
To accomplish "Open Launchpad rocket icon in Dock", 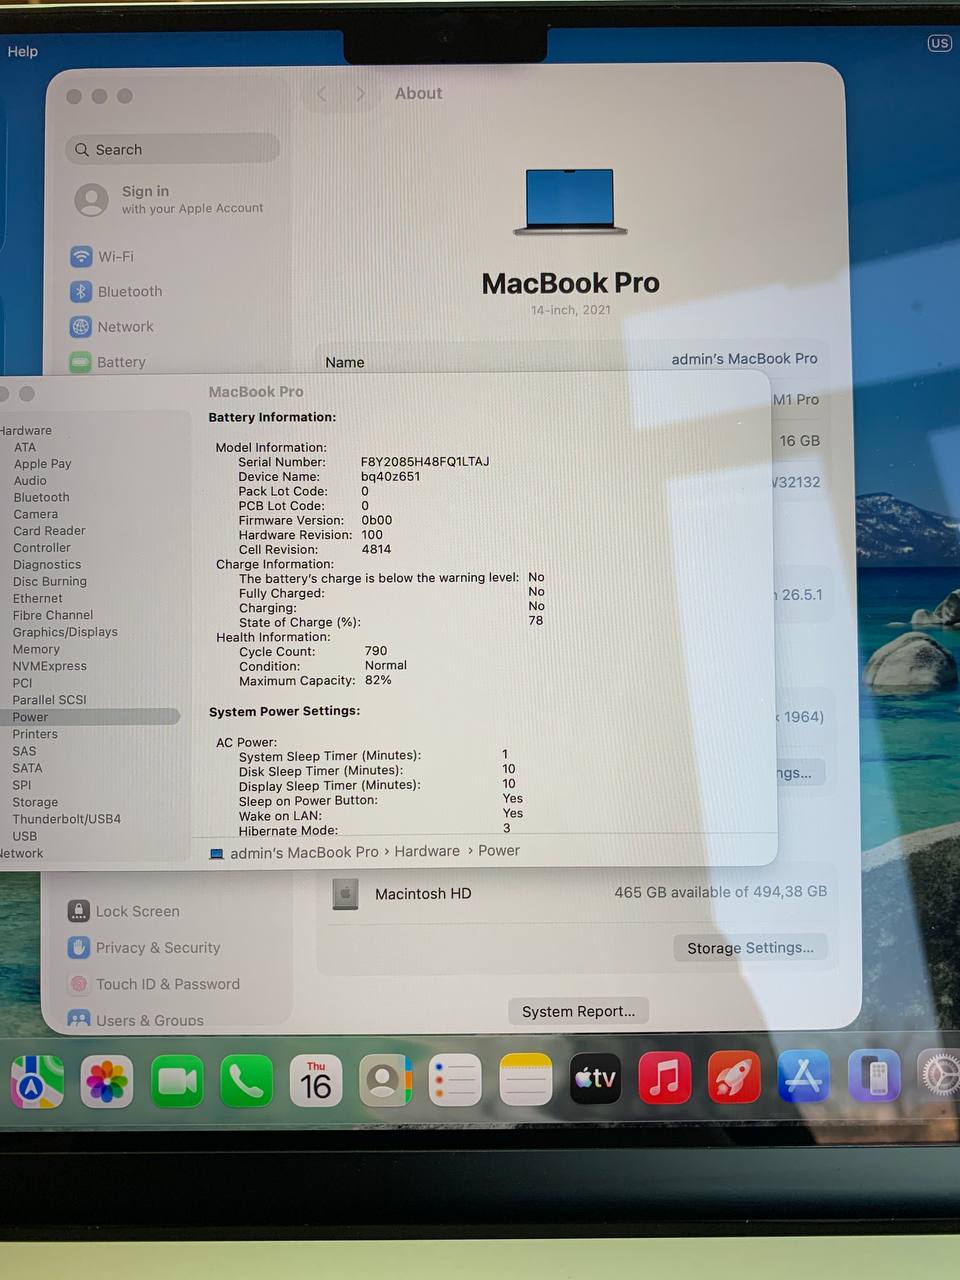I will pyautogui.click(x=735, y=1078).
